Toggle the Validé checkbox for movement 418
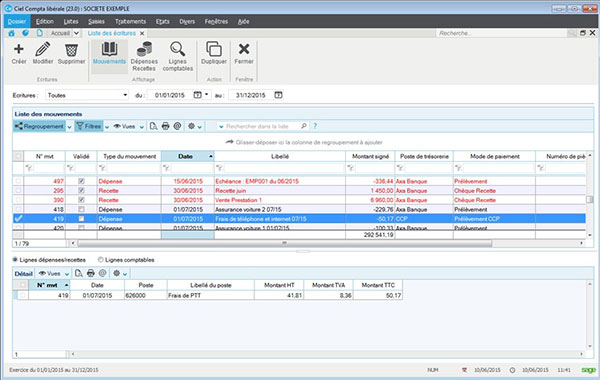Viewport: 600px width, 380px height. [x=81, y=209]
